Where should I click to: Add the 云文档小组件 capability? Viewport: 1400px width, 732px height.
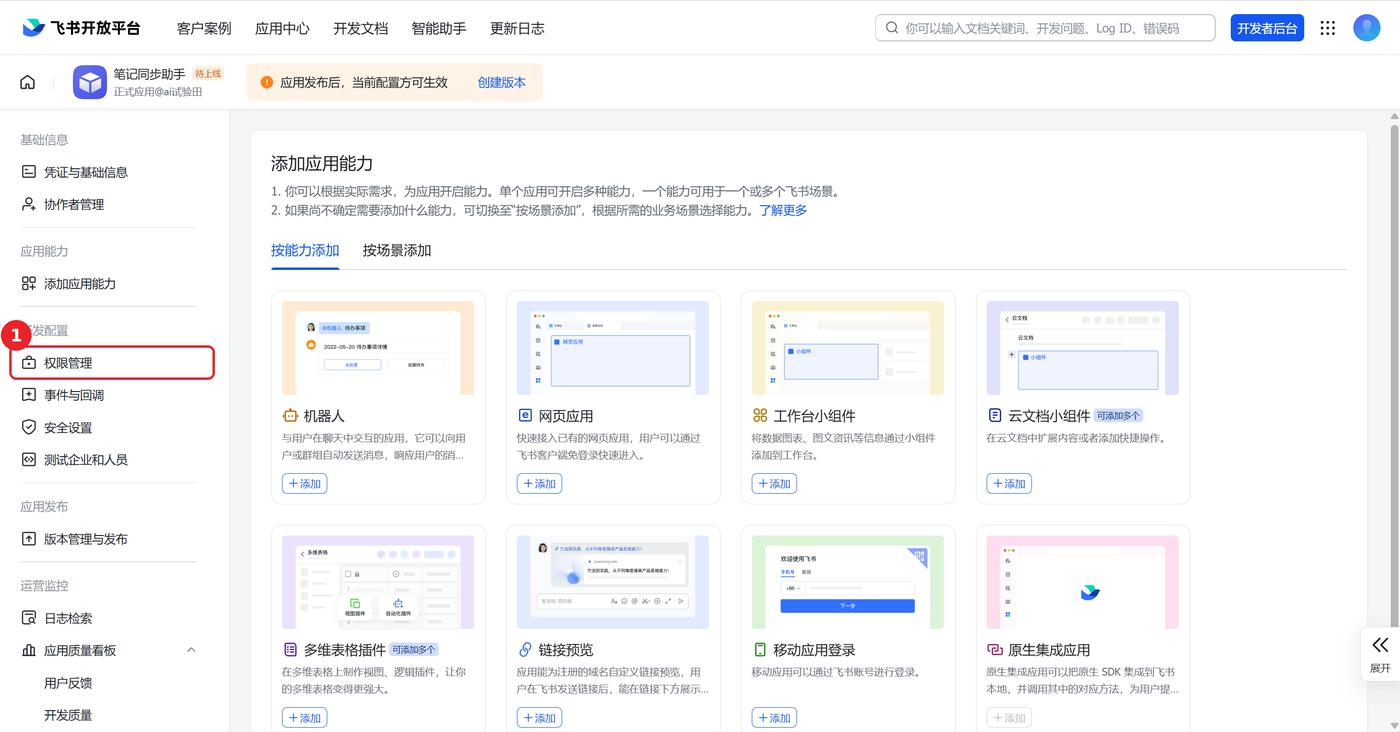(x=1009, y=483)
